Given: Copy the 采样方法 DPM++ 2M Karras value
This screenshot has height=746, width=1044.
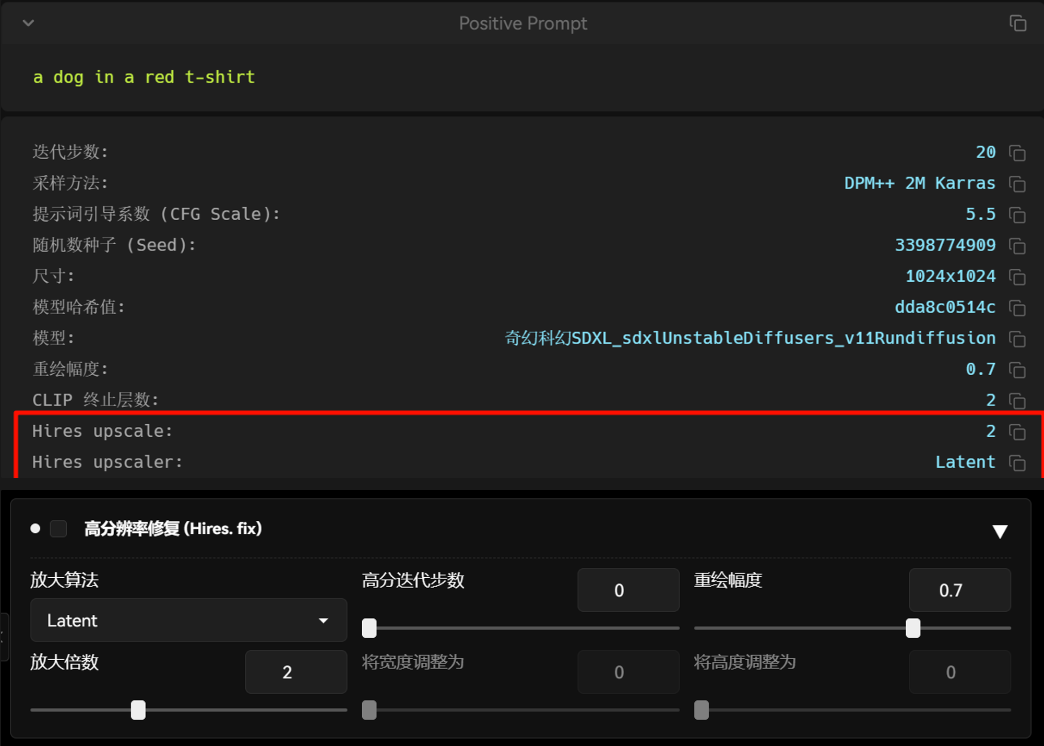Looking at the screenshot, I should pyautogui.click(x=1017, y=184).
